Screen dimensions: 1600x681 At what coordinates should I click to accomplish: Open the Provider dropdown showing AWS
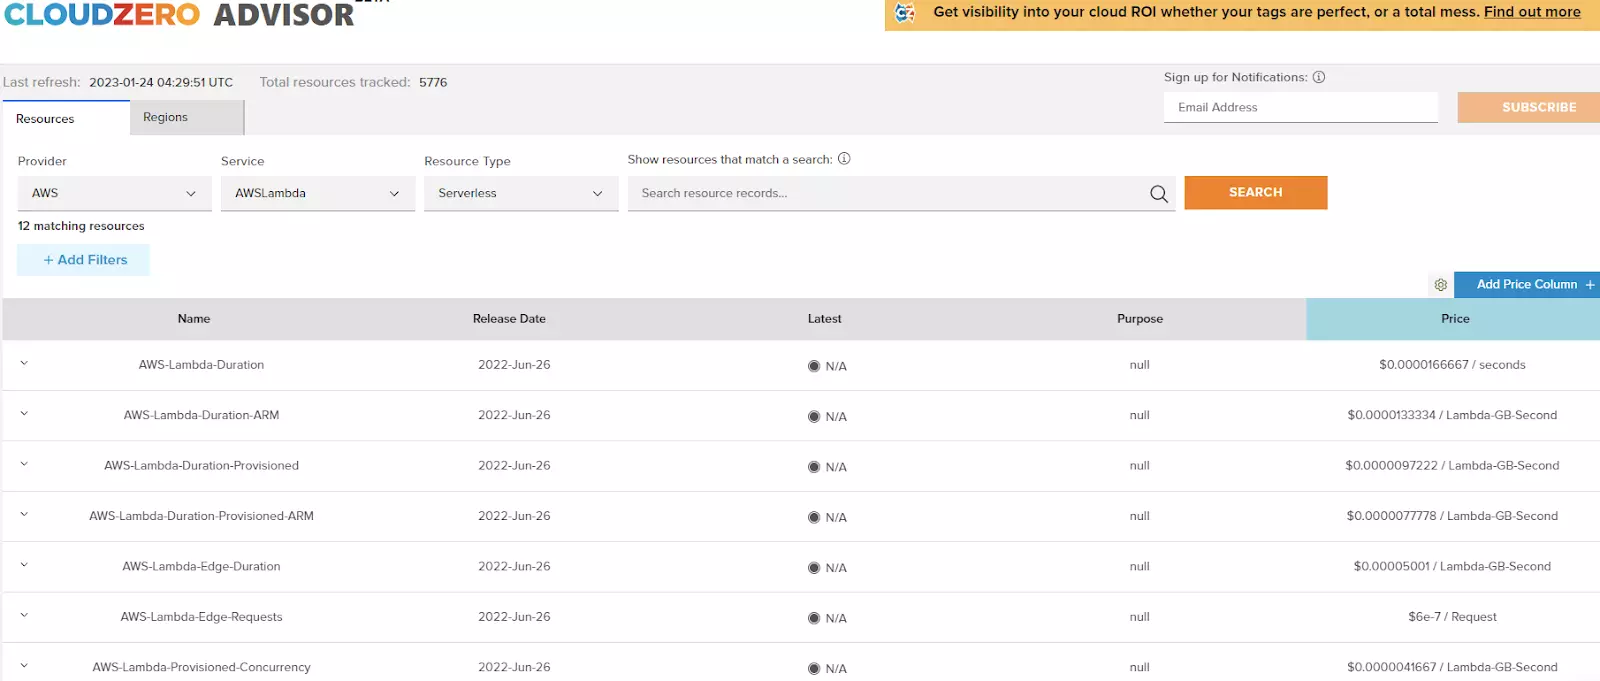(x=114, y=193)
